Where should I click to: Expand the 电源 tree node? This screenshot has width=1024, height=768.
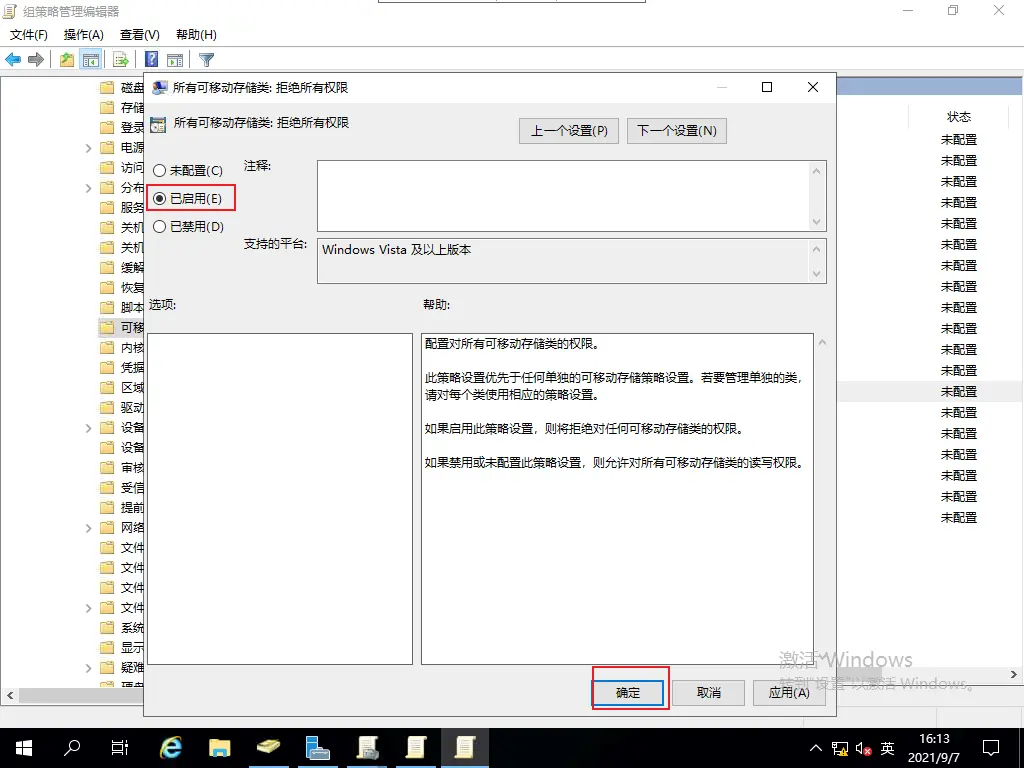tap(88, 147)
